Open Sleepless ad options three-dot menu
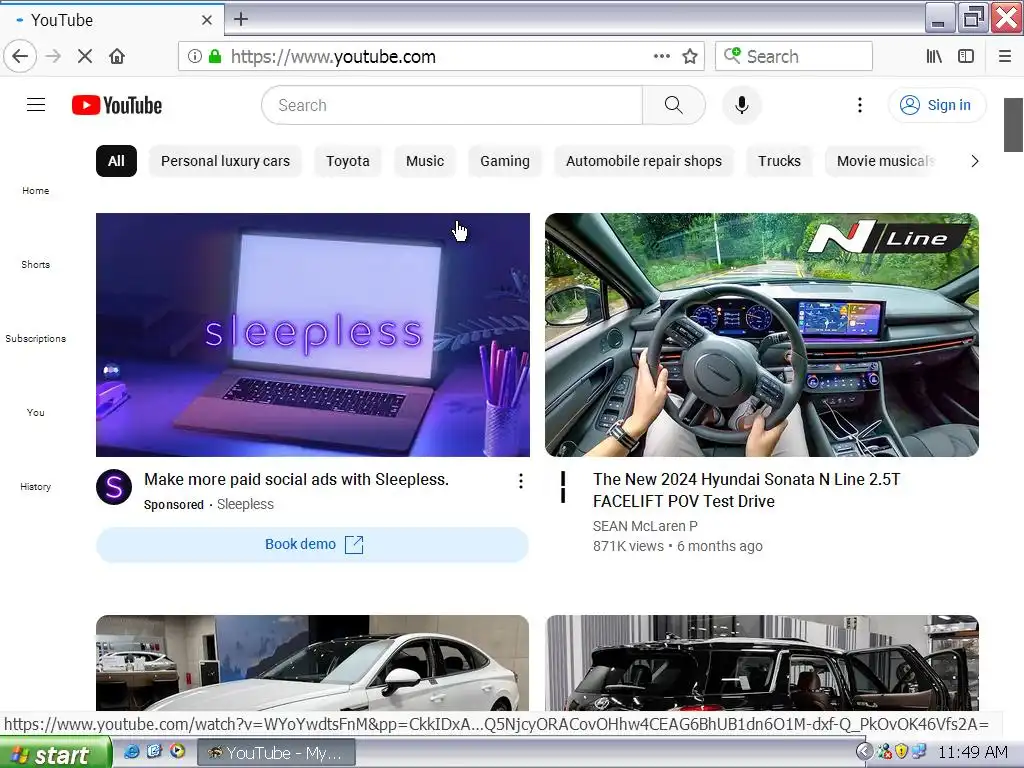The height and width of the screenshot is (768, 1024). 520,481
